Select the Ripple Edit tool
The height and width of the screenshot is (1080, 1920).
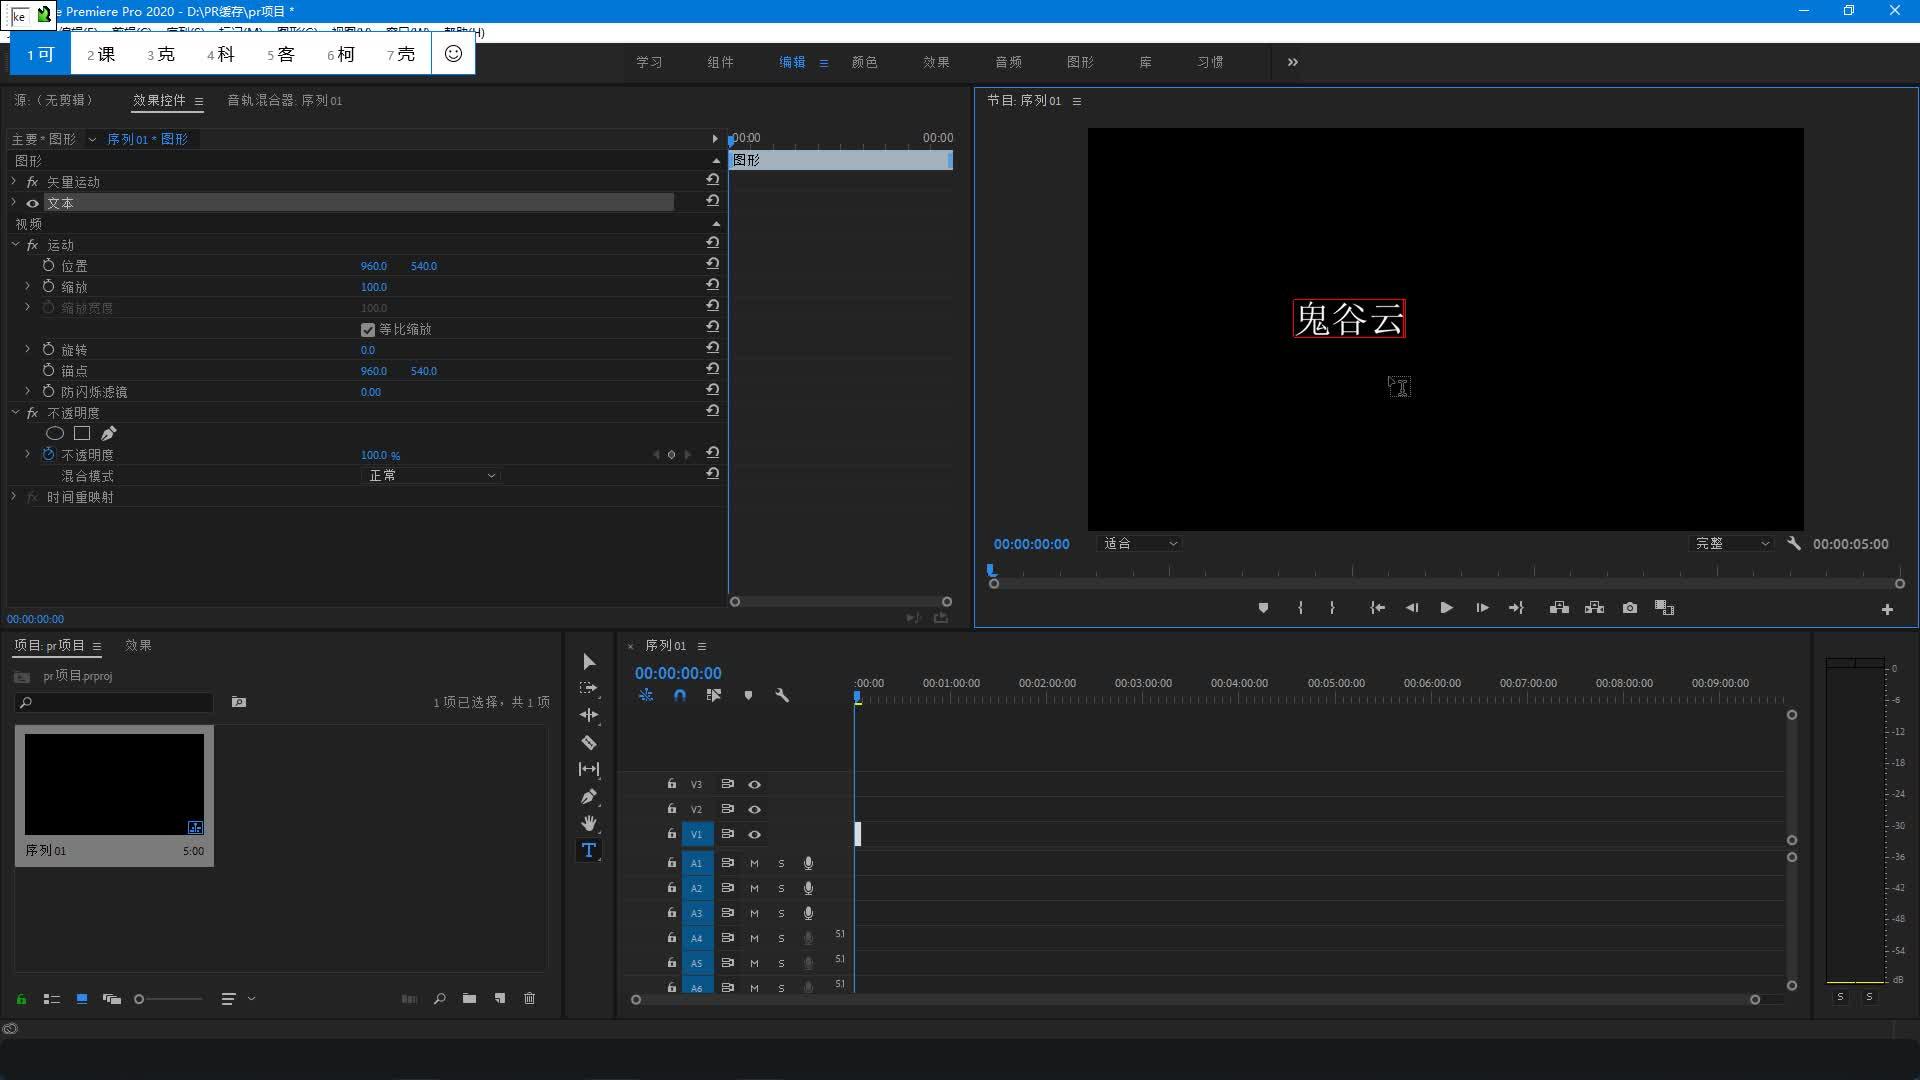pos(589,715)
